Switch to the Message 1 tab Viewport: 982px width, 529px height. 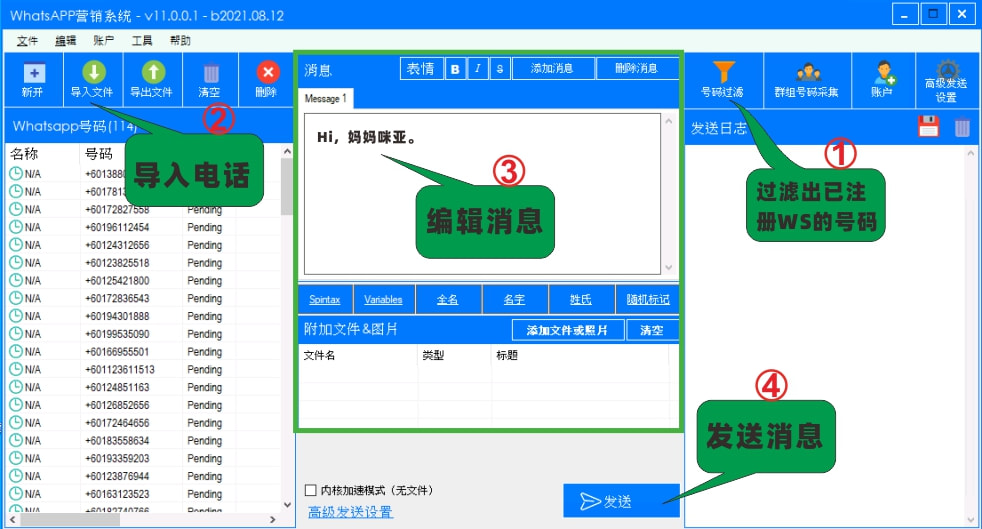pyautogui.click(x=326, y=98)
